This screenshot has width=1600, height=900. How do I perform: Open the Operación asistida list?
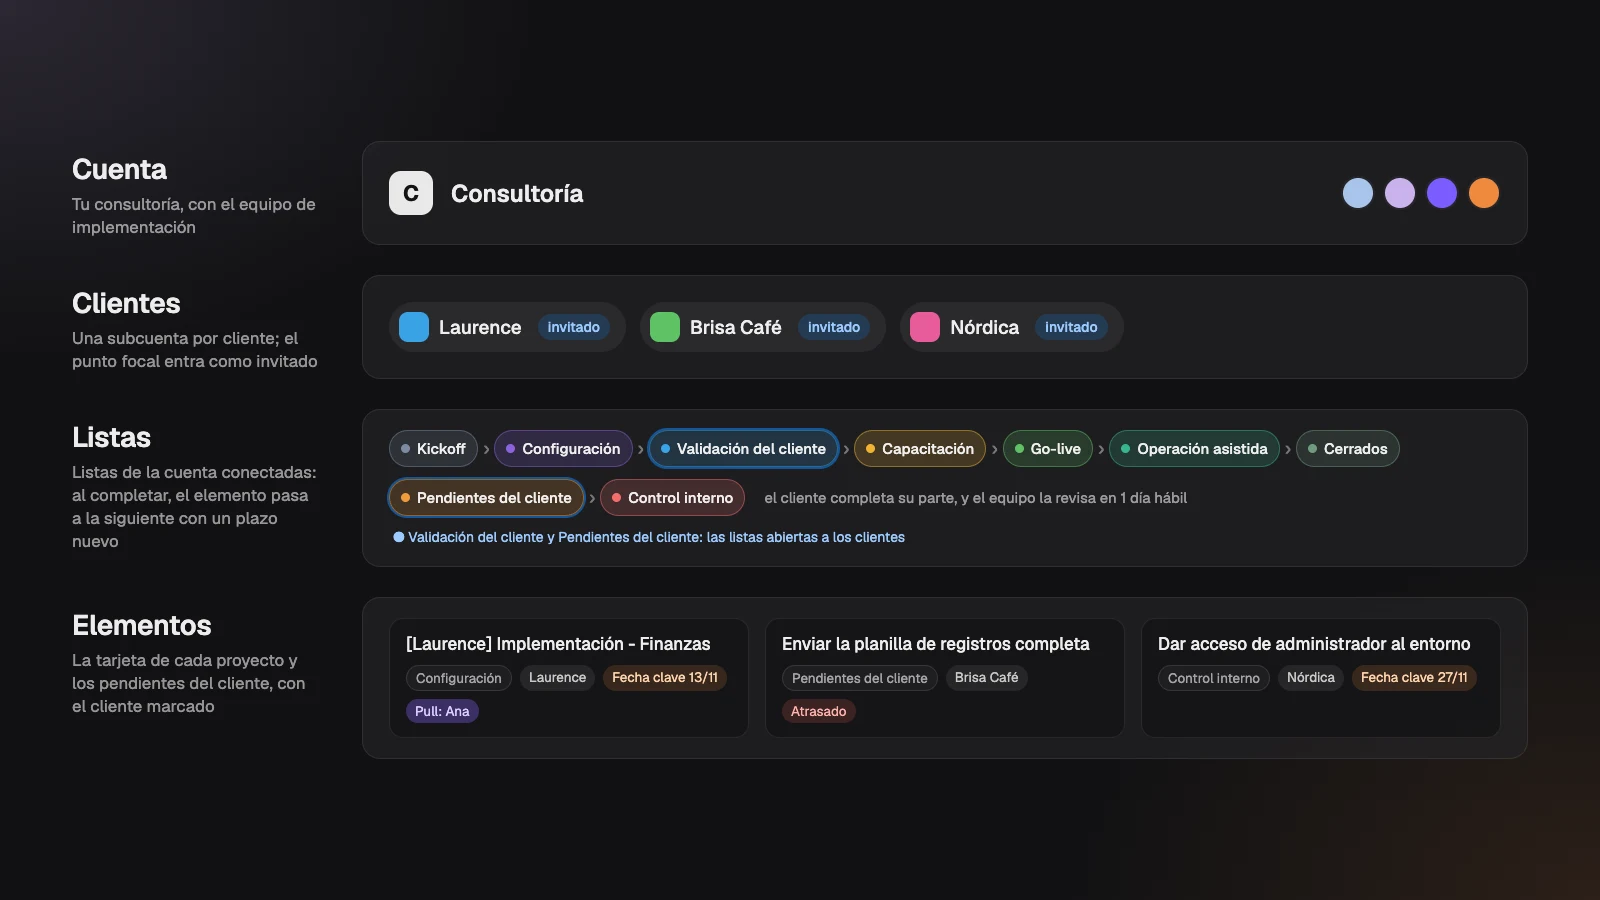[x=1194, y=449]
